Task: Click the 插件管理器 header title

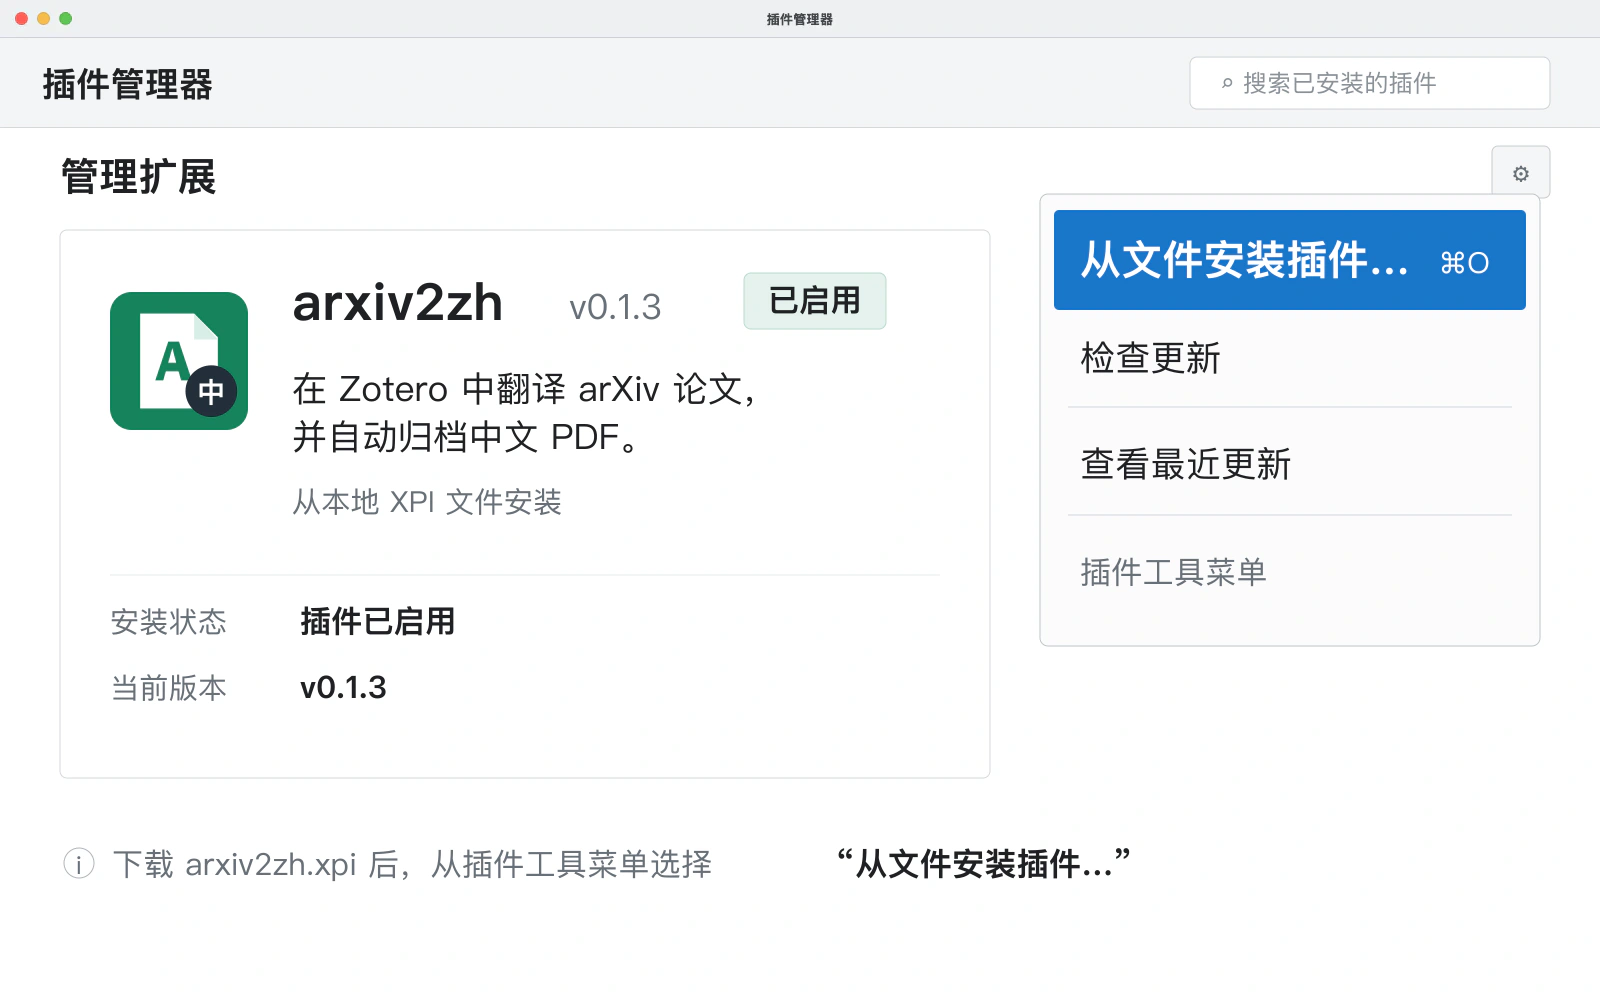Action: 127,85
